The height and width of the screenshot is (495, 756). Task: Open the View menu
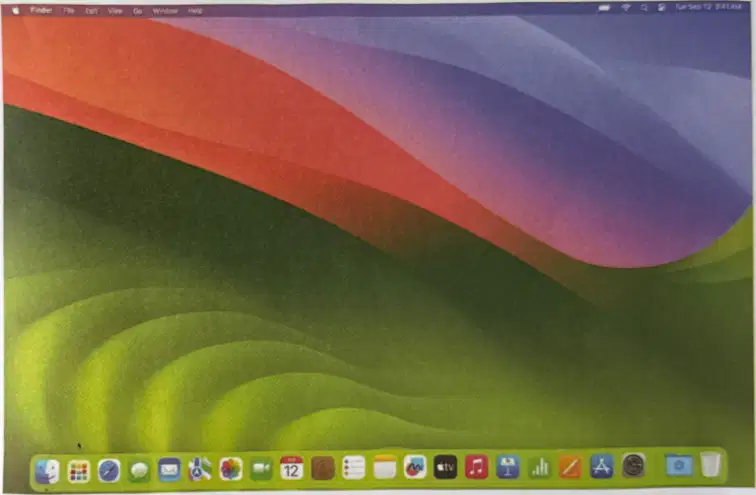(115, 11)
